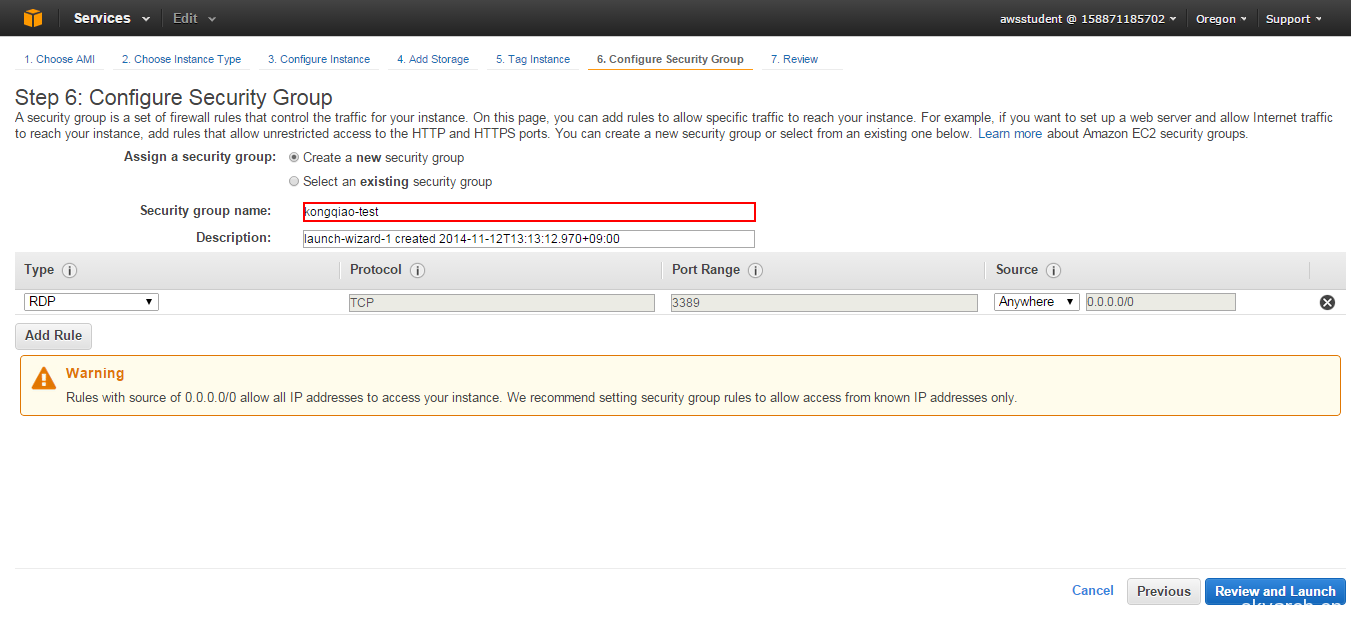Click the info icon next to Source
This screenshot has width=1351, height=622.
click(x=1053, y=271)
